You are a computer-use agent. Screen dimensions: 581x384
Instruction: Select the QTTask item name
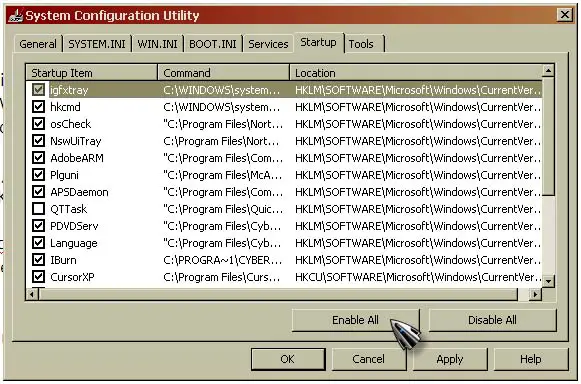click(x=69, y=209)
